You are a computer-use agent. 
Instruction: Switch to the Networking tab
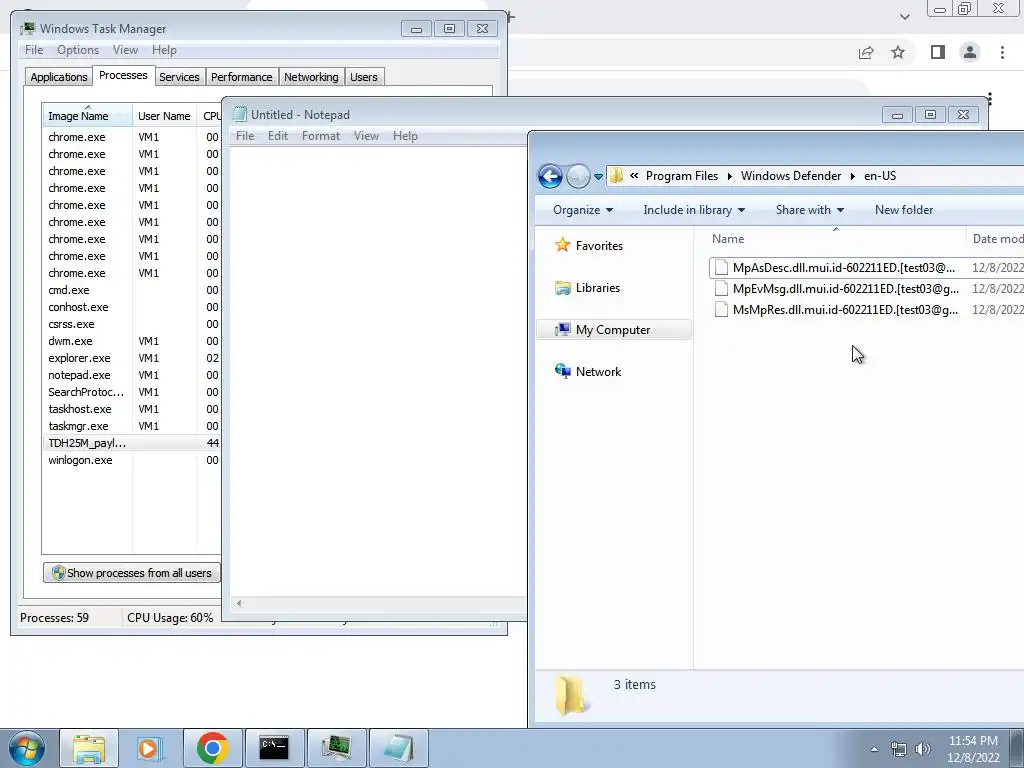(x=311, y=77)
